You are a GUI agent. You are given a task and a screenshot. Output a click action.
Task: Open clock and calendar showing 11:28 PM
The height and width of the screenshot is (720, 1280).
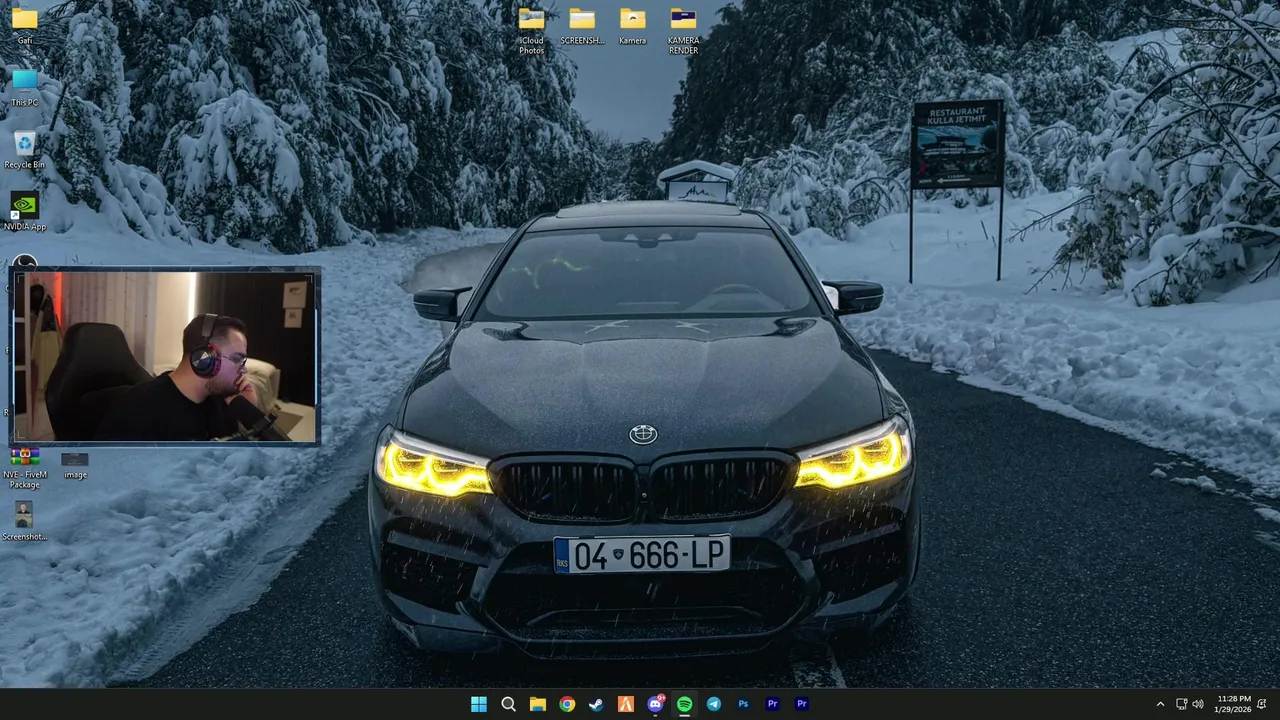click(x=1233, y=704)
